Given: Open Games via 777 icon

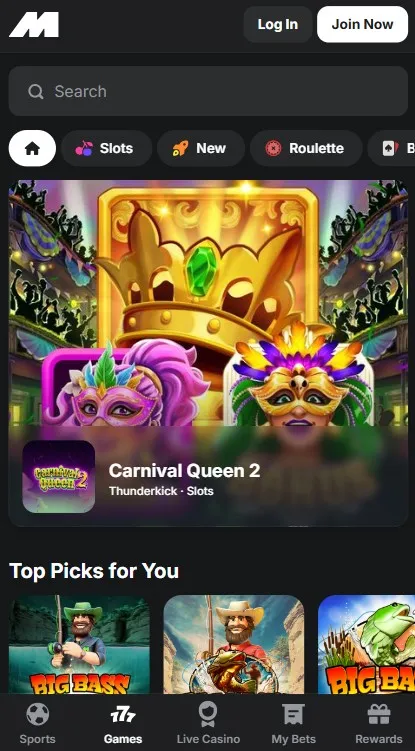Looking at the screenshot, I should pos(123,715).
